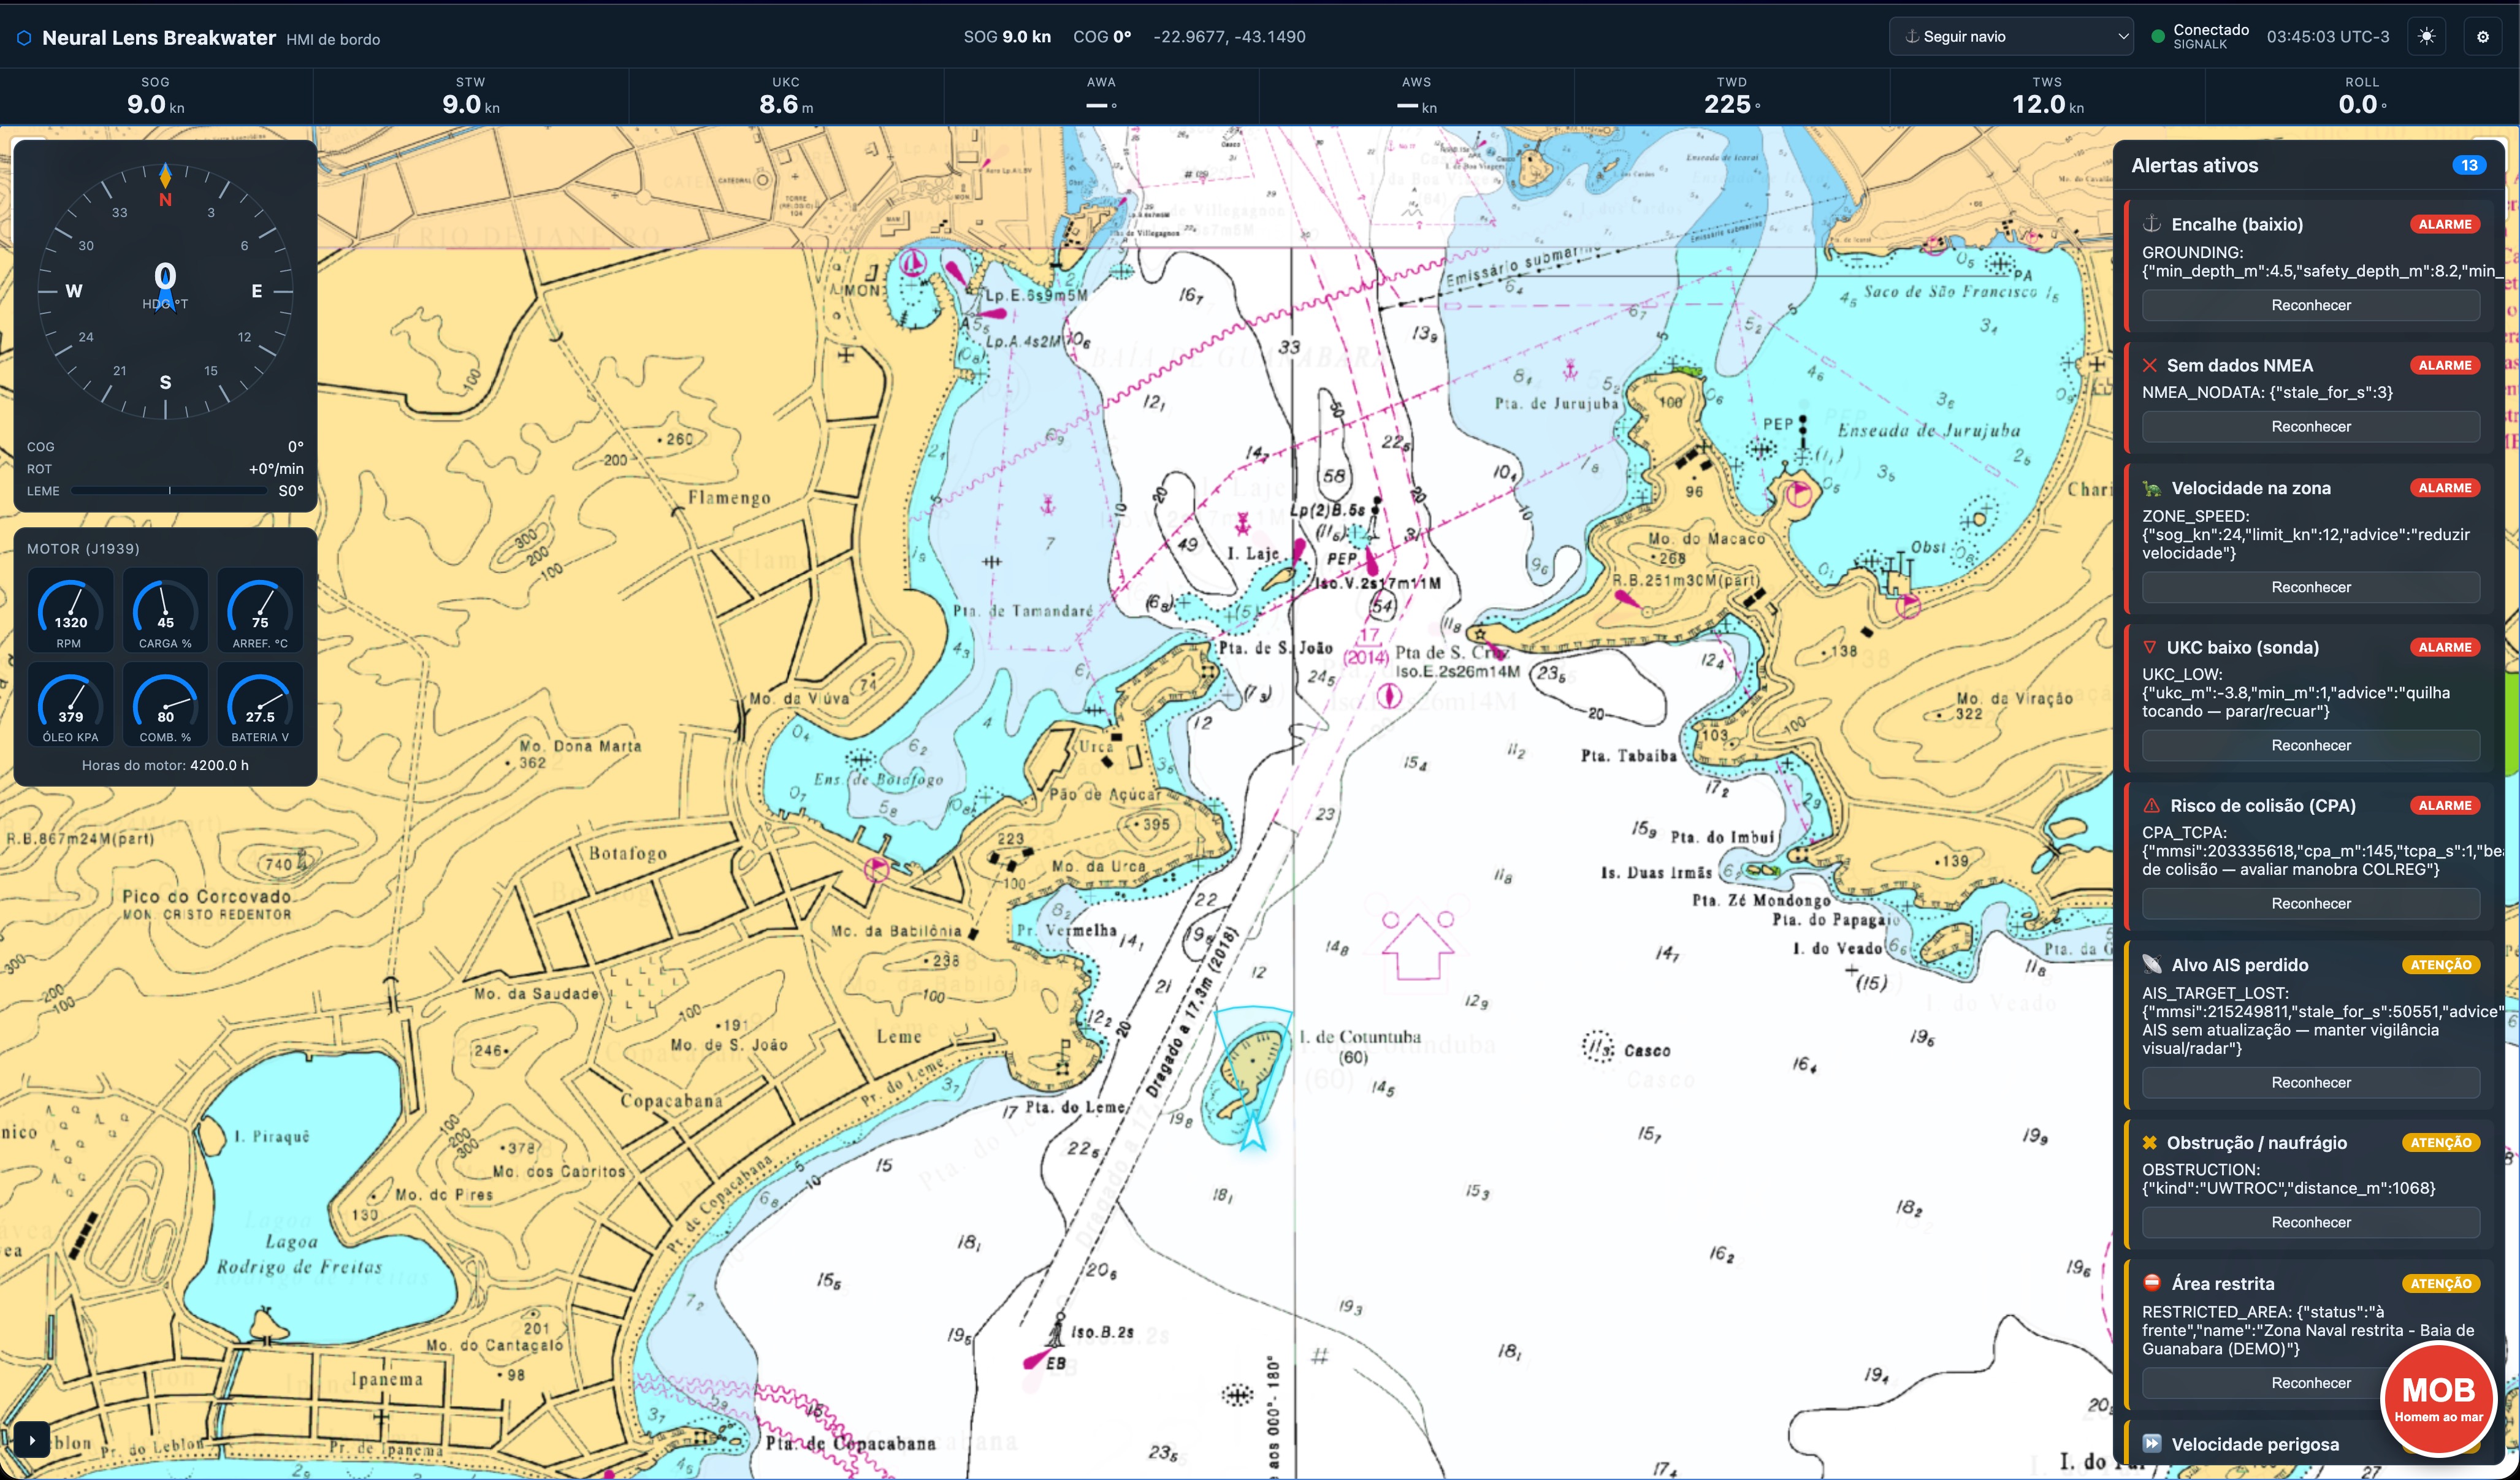This screenshot has width=2520, height=1480.
Task: Click the Casco wreck symbol on chart
Action: [x=1598, y=1047]
